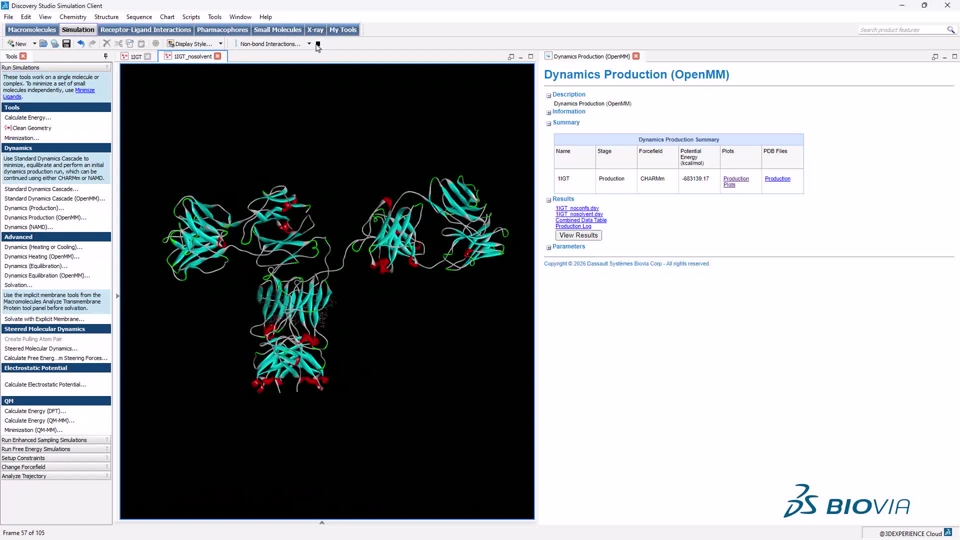The image size is (960, 540).
Task: Click the search magnifier icon
Action: tap(951, 30)
